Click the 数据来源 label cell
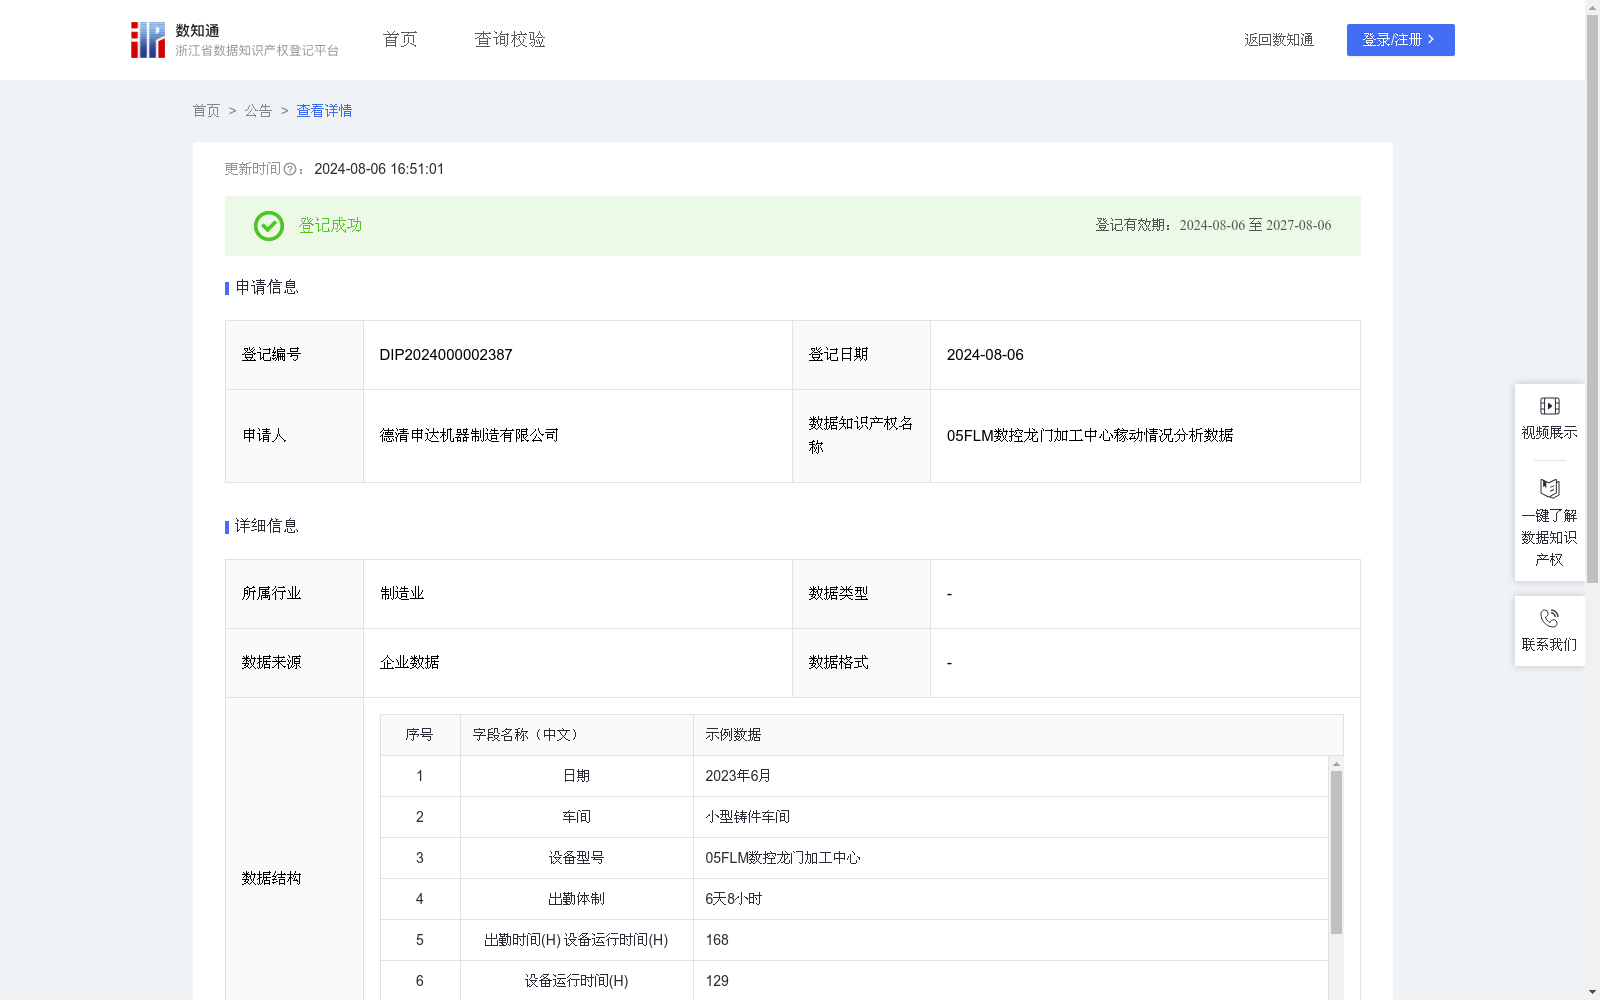The image size is (1600, 1000). 294,663
